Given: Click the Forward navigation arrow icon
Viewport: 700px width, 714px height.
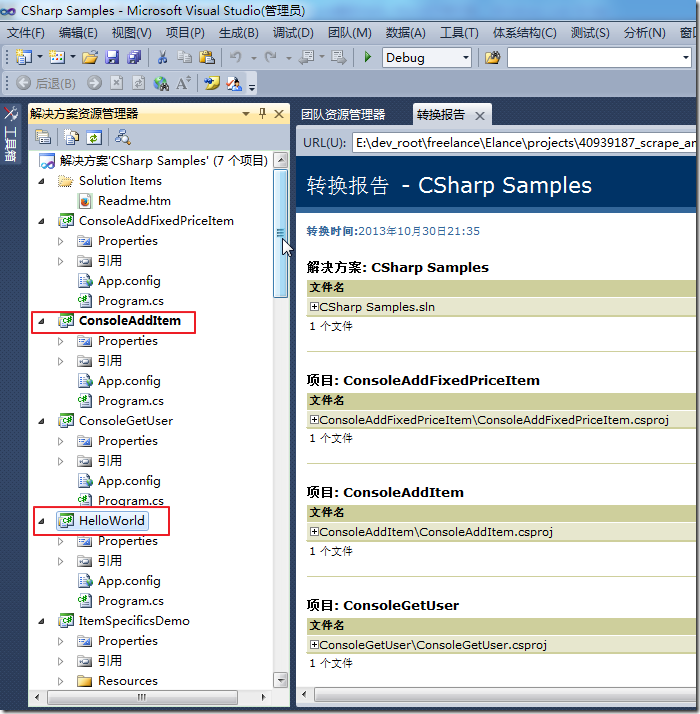Looking at the screenshot, I should pos(94,83).
